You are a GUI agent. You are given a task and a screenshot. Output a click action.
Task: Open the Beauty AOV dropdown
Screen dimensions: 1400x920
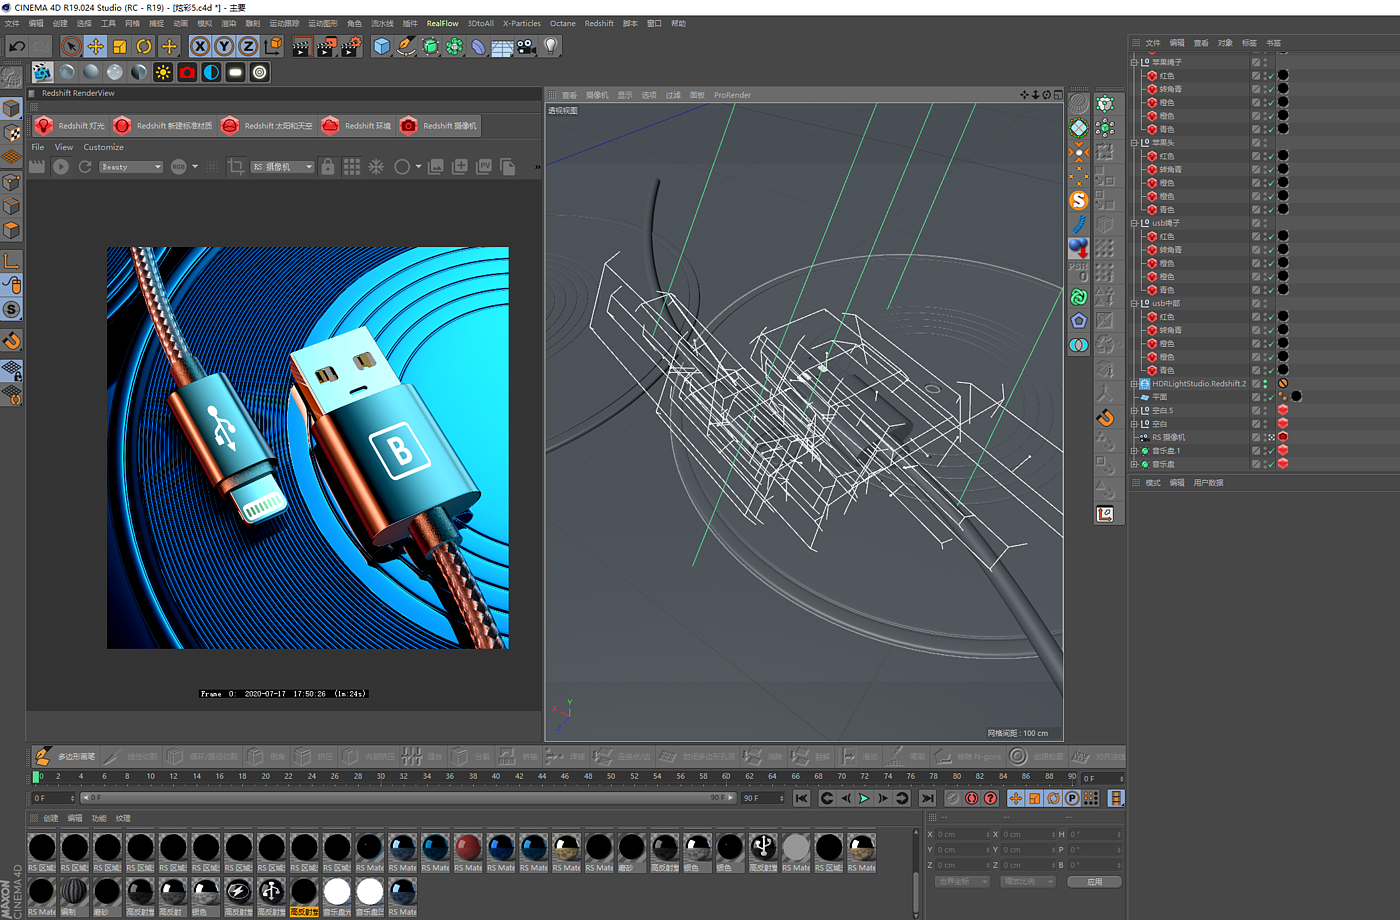point(130,167)
